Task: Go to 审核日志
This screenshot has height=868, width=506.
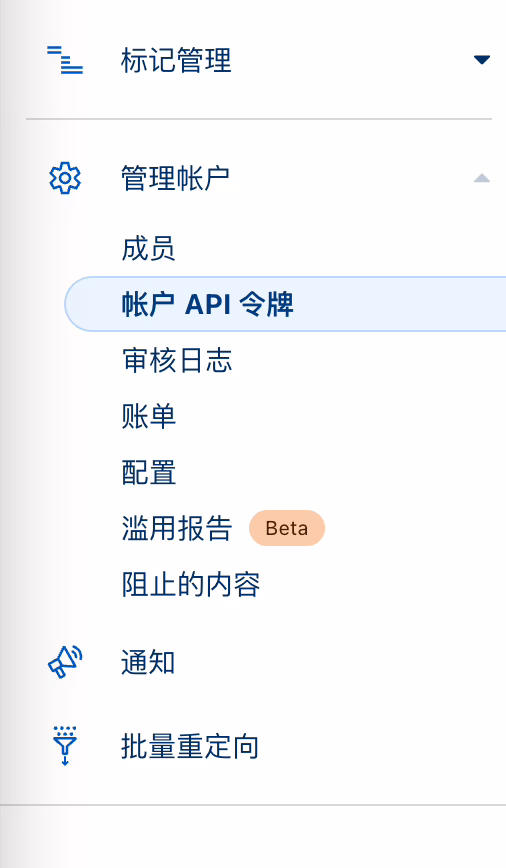Action: (177, 360)
